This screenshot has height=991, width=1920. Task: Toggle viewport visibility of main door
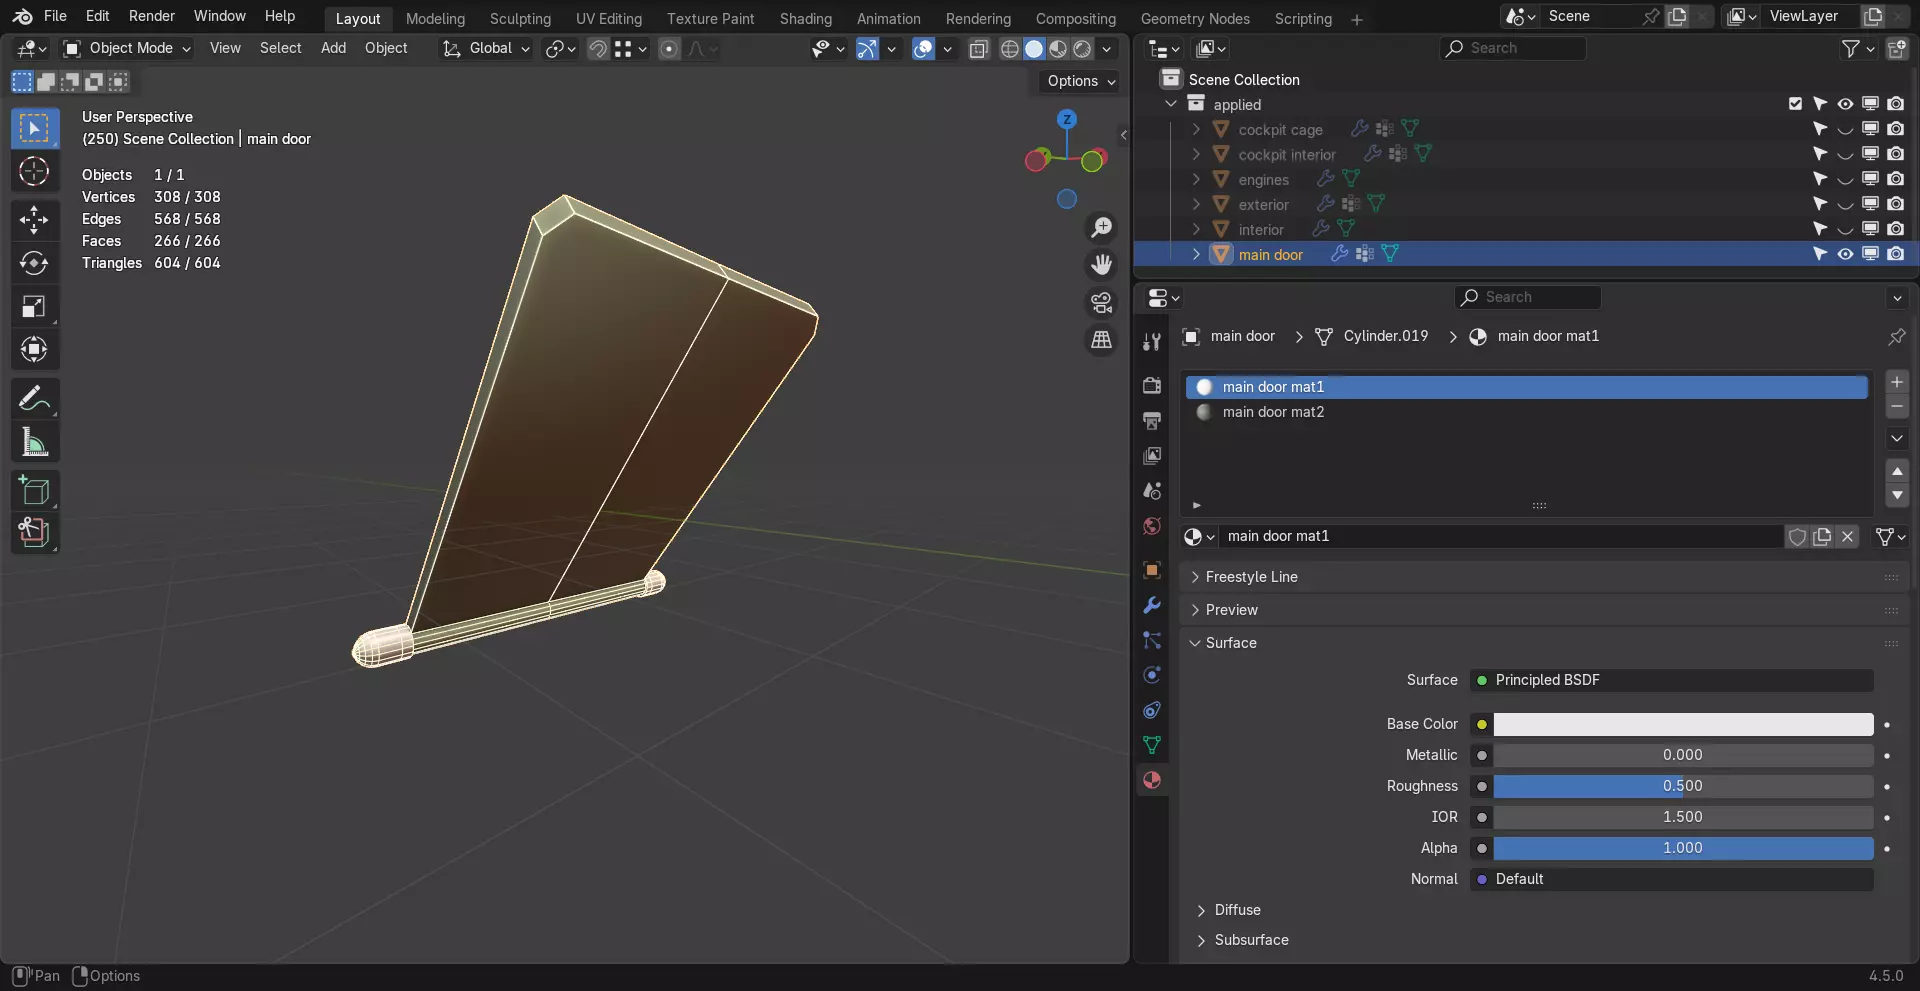(1845, 254)
